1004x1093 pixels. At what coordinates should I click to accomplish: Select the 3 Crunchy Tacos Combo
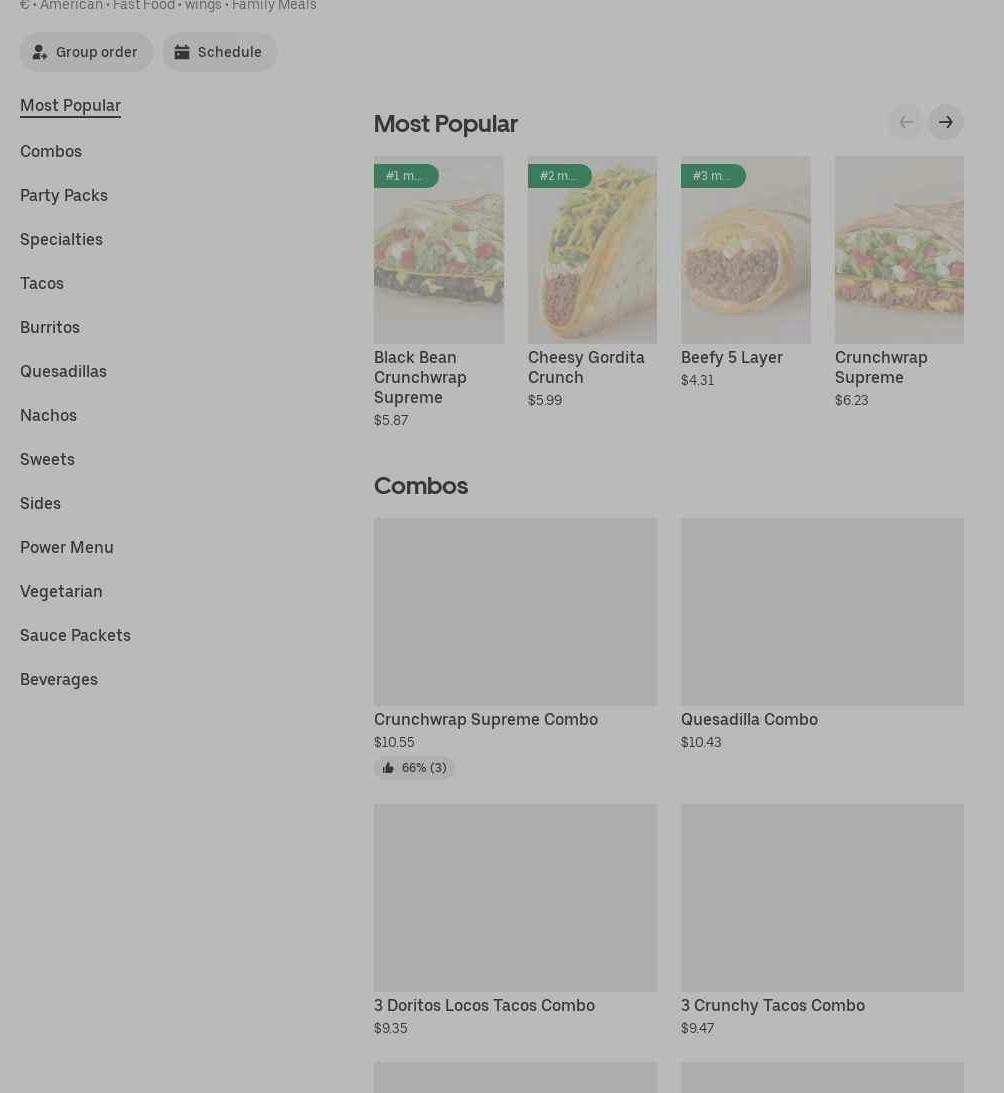pyautogui.click(x=822, y=898)
